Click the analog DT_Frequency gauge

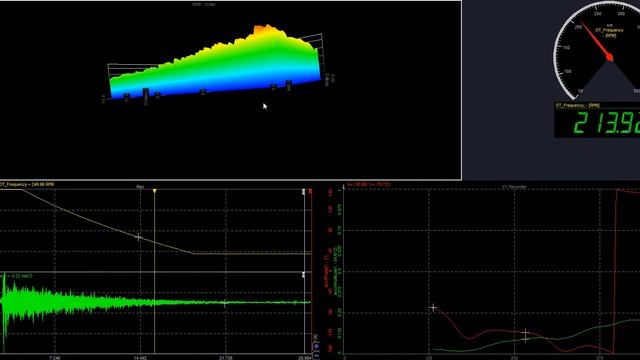597,51
